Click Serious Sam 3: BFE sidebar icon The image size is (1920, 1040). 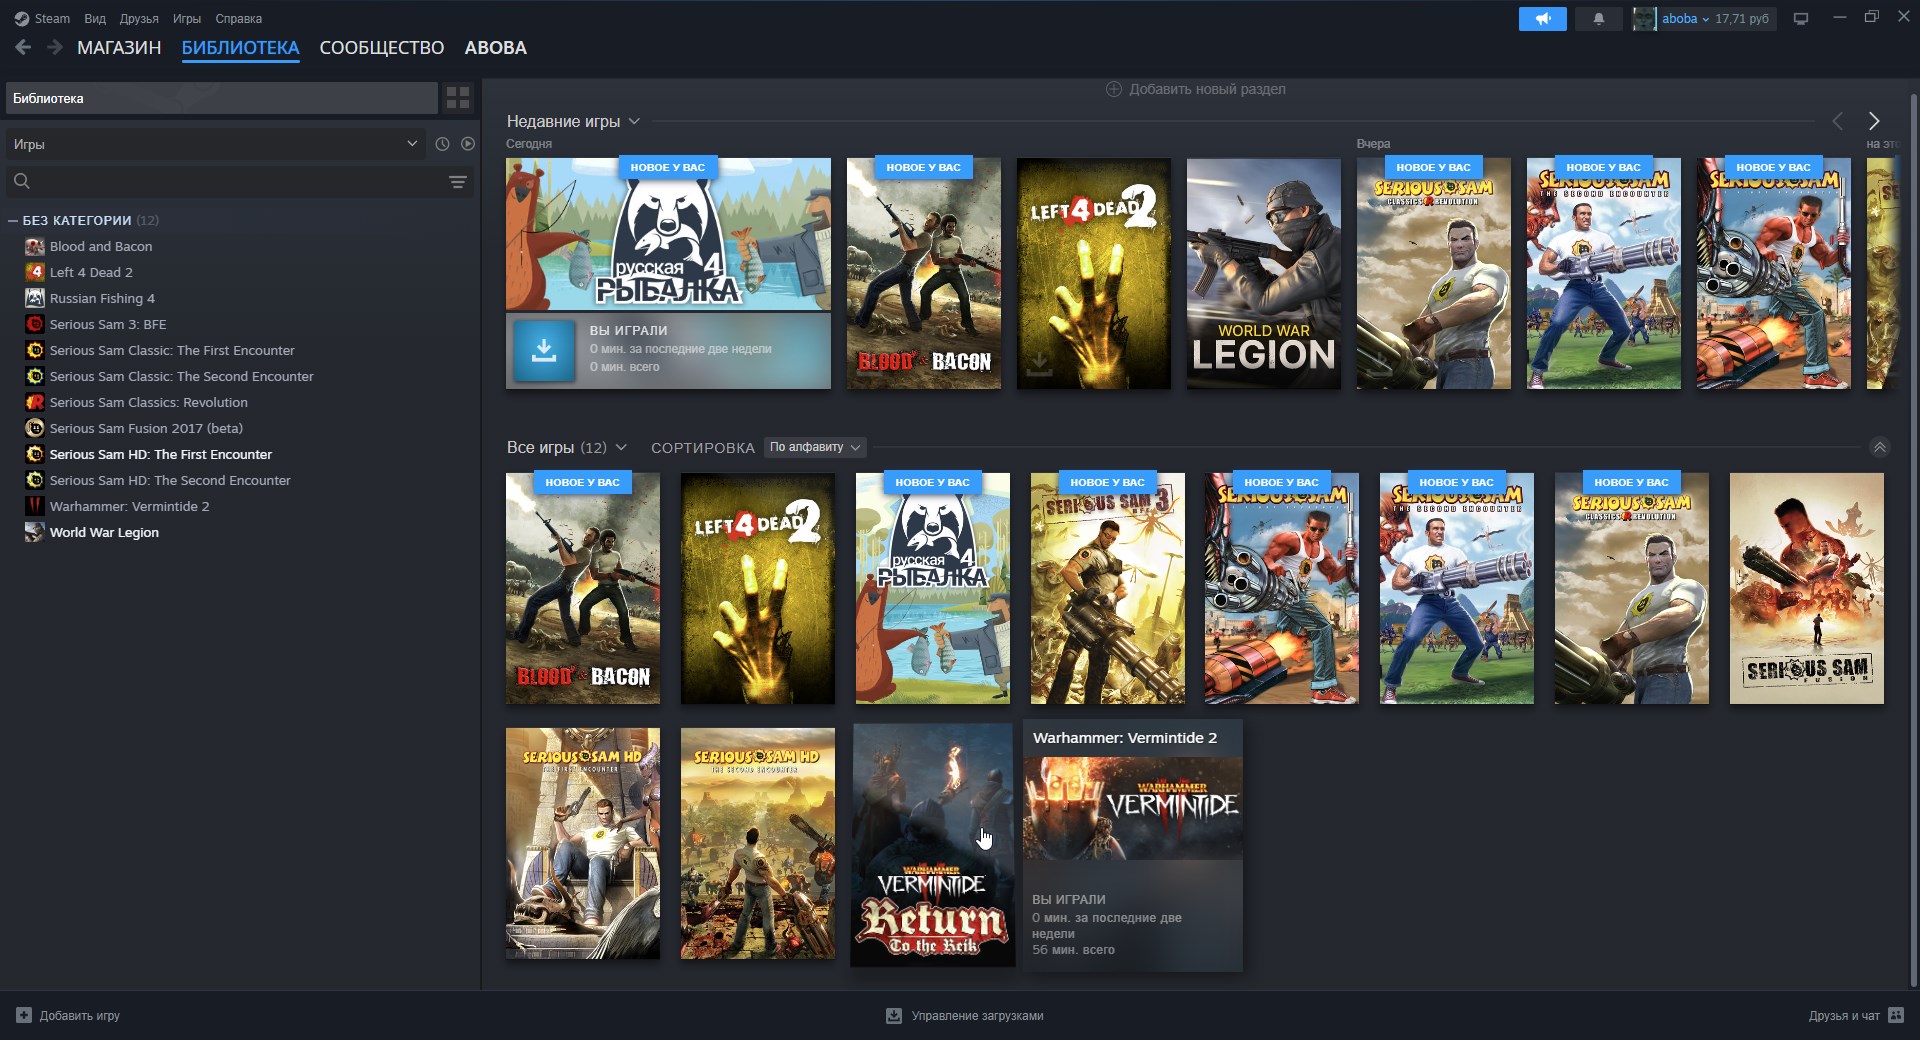click(x=35, y=324)
